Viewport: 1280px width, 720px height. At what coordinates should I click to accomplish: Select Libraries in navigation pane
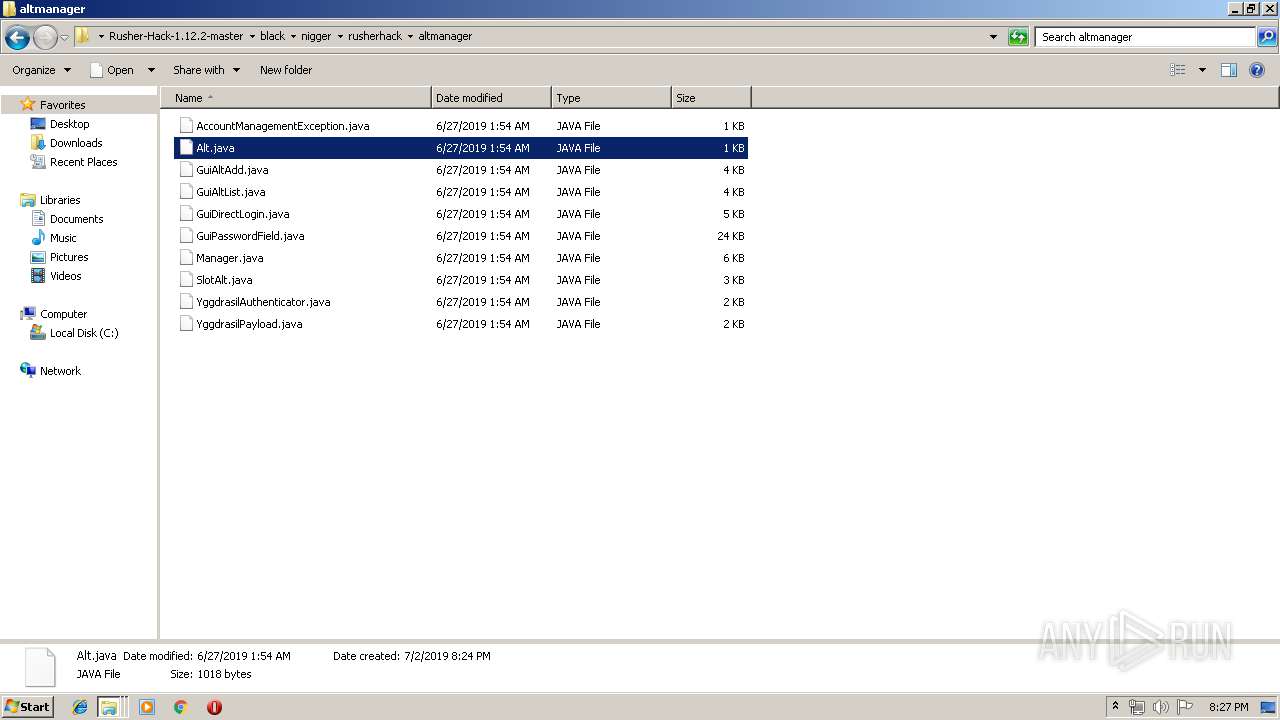(x=60, y=200)
